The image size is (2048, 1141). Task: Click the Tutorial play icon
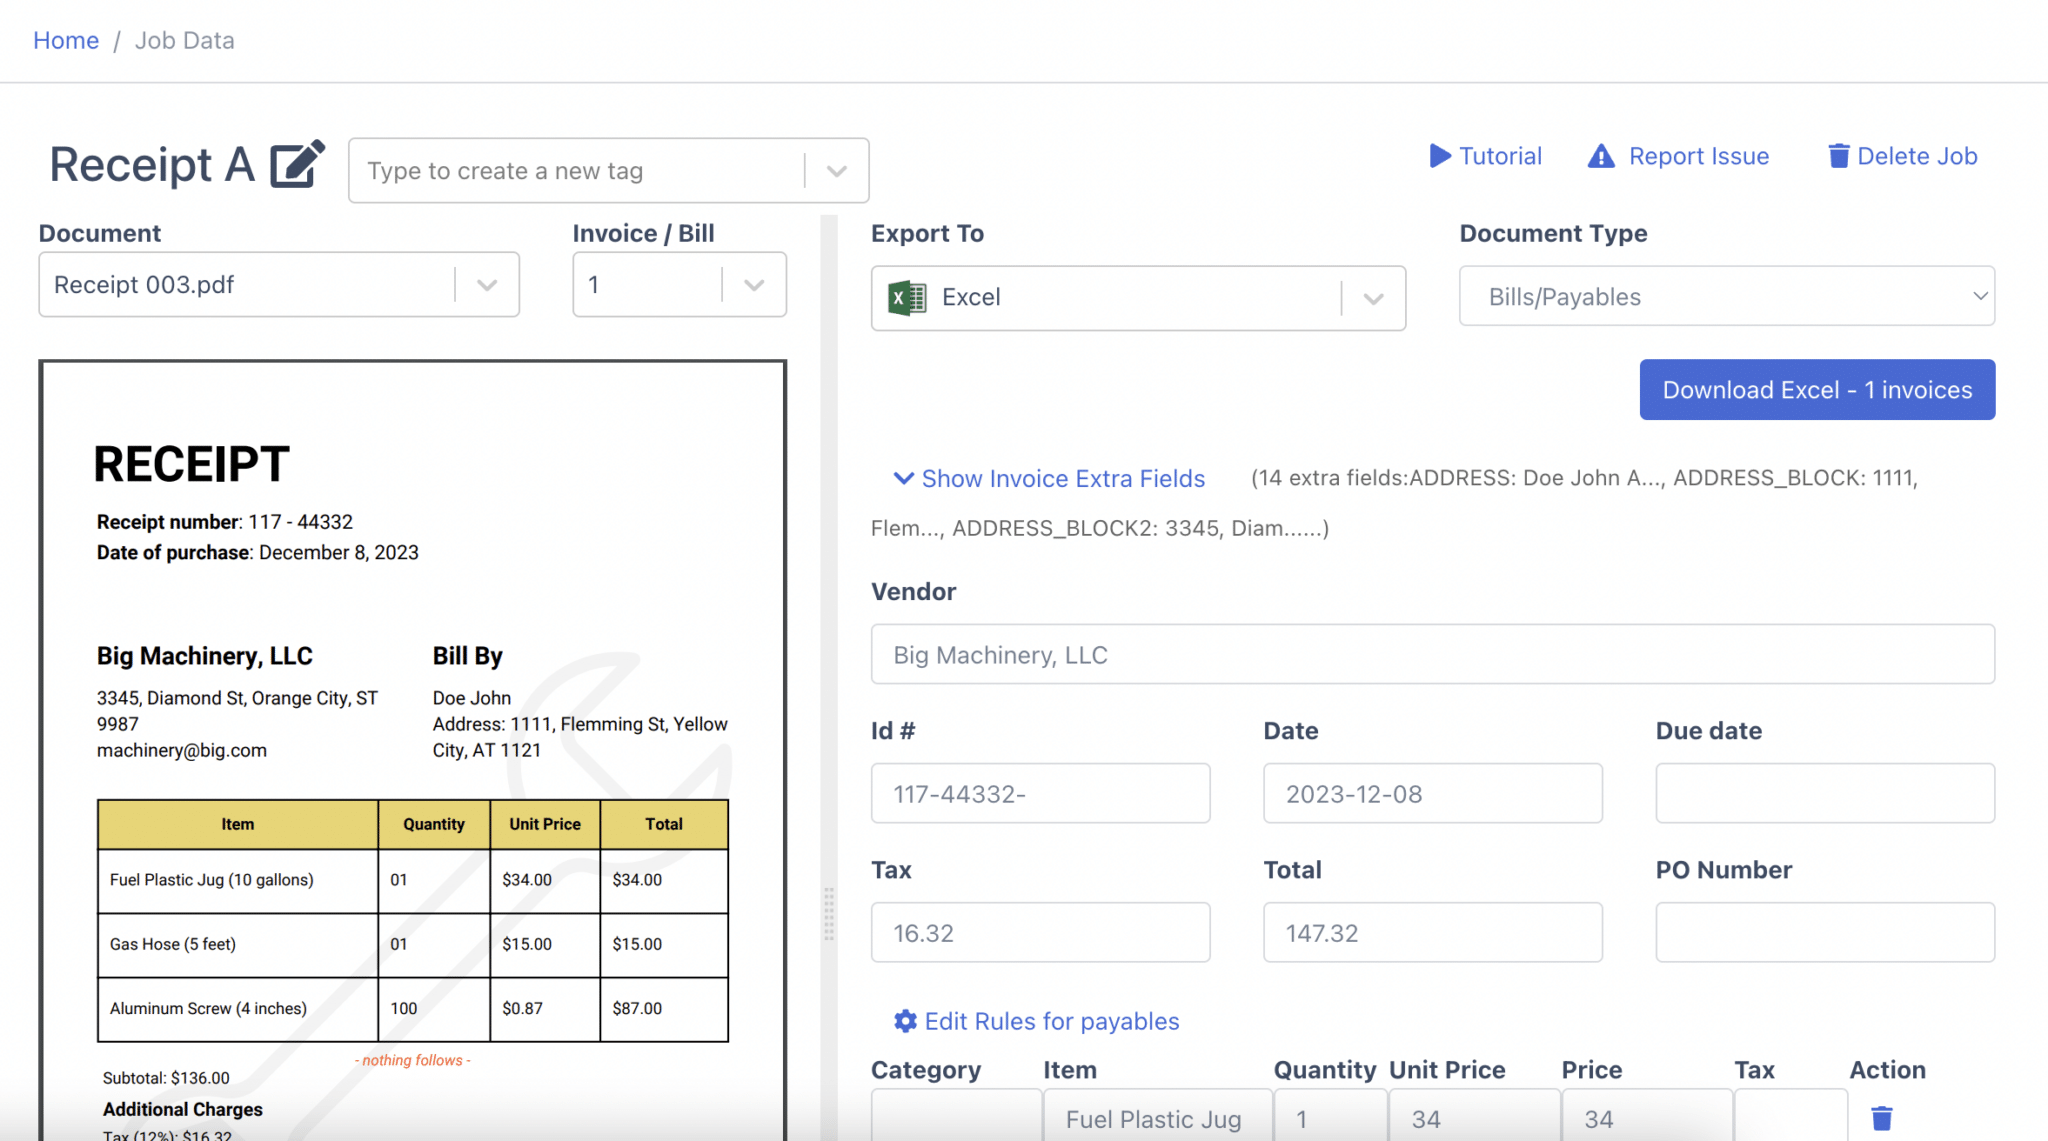(1440, 156)
